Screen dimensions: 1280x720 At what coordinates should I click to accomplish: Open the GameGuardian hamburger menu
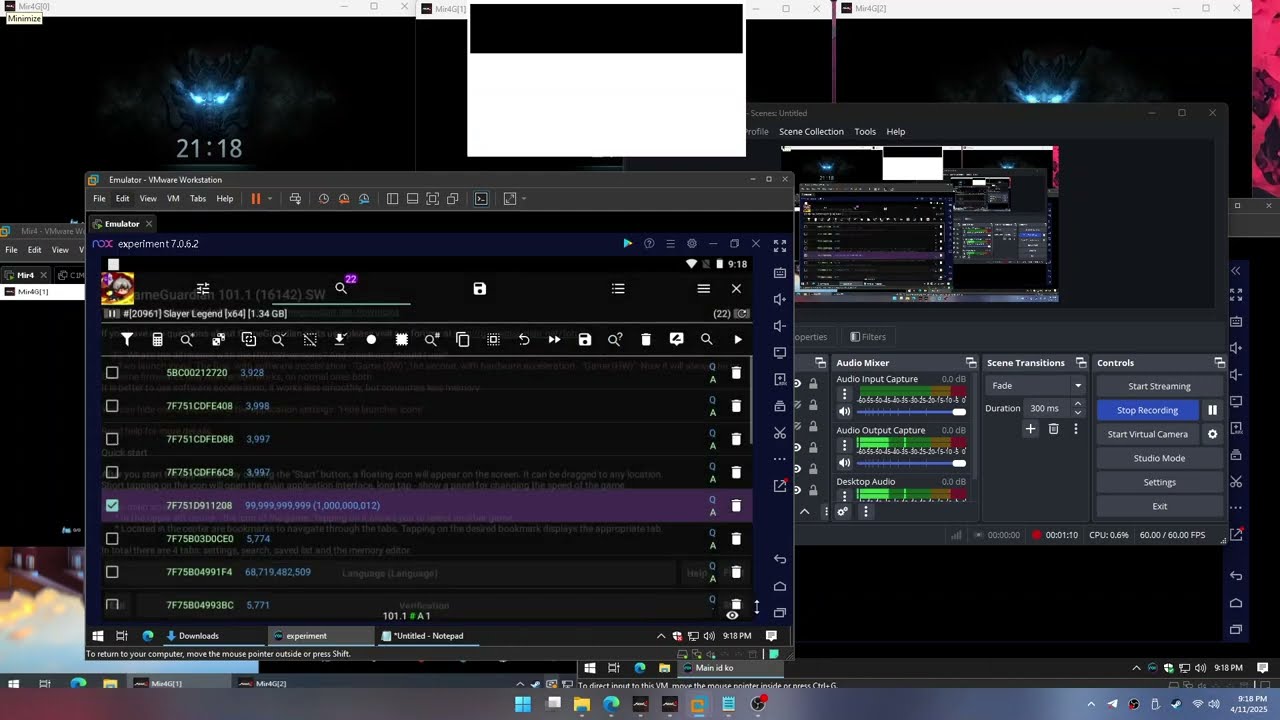coord(704,288)
